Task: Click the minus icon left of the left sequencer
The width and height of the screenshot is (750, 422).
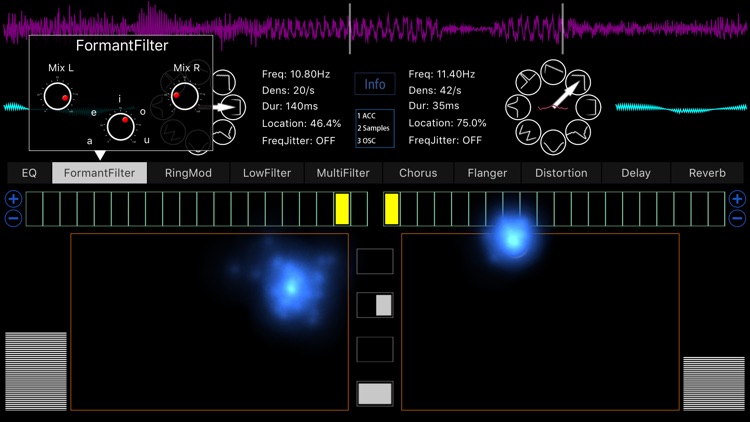Action: (13, 219)
